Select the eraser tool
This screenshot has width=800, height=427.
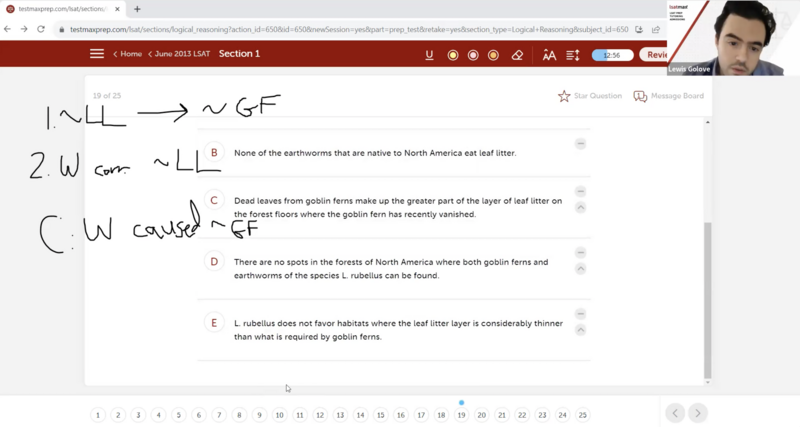tap(517, 55)
